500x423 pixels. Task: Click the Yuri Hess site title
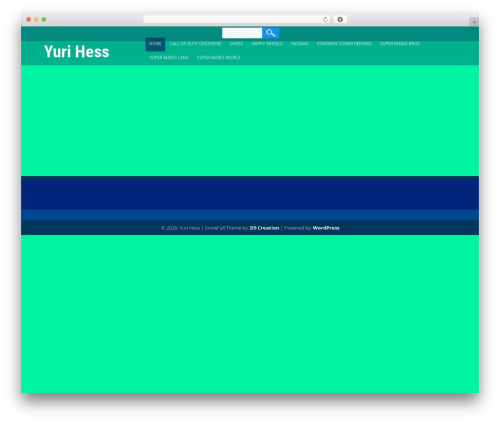tap(77, 52)
